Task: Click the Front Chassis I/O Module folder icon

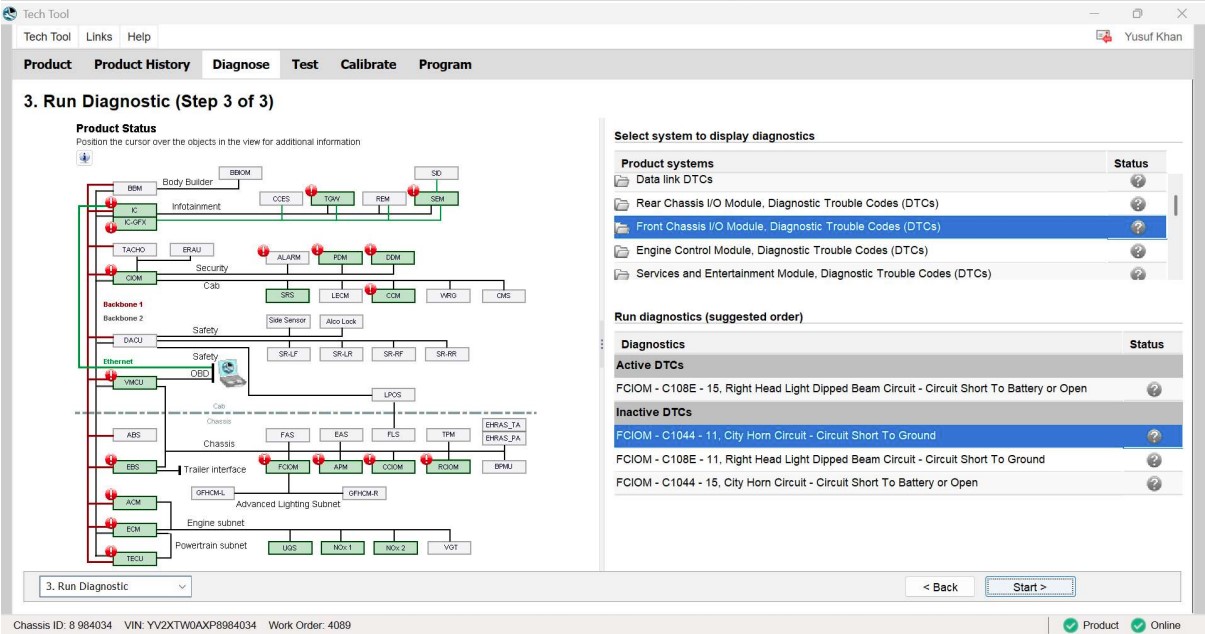Action: tap(623, 227)
